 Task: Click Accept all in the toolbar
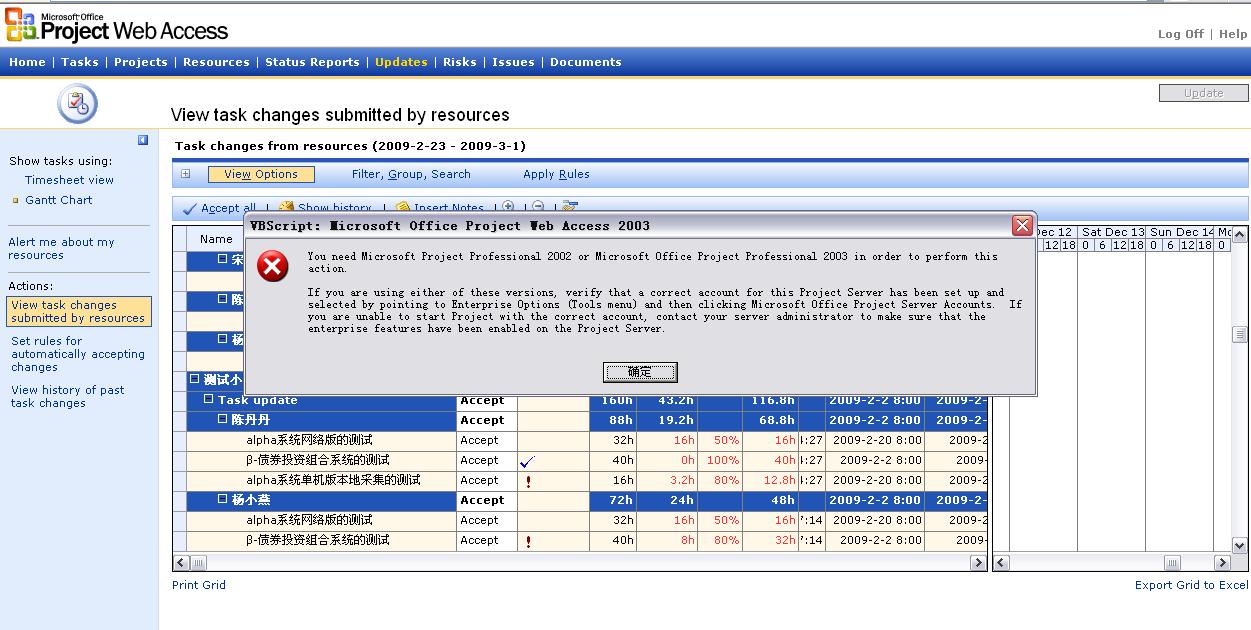[228, 208]
